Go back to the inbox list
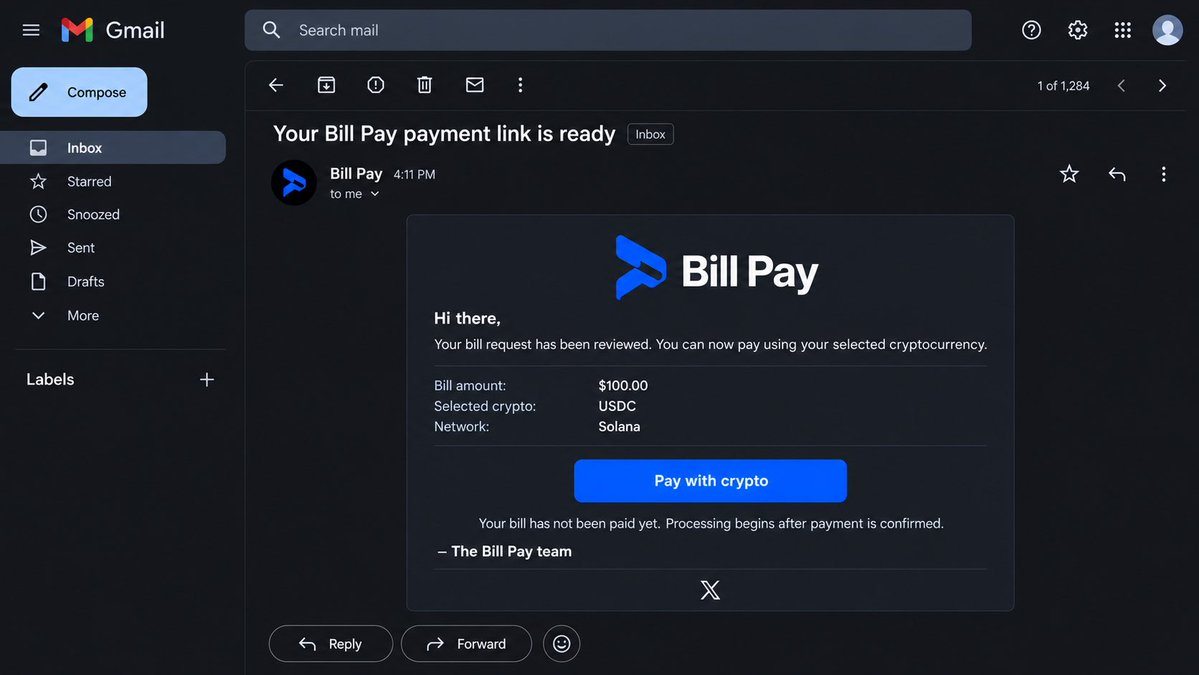The image size is (1199, 675). pyautogui.click(x=276, y=85)
